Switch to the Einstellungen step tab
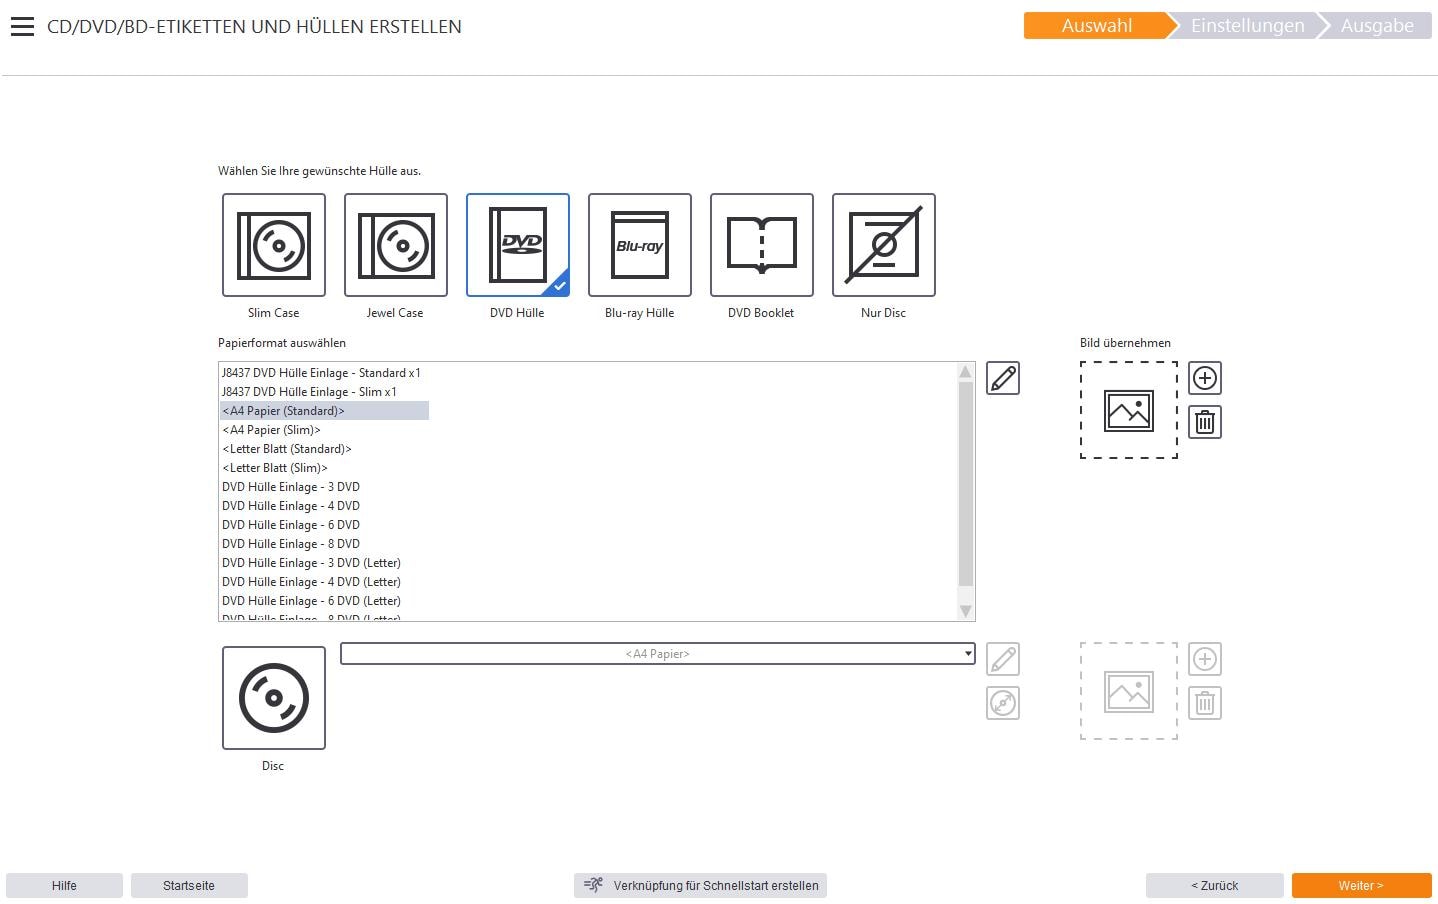 click(x=1247, y=26)
